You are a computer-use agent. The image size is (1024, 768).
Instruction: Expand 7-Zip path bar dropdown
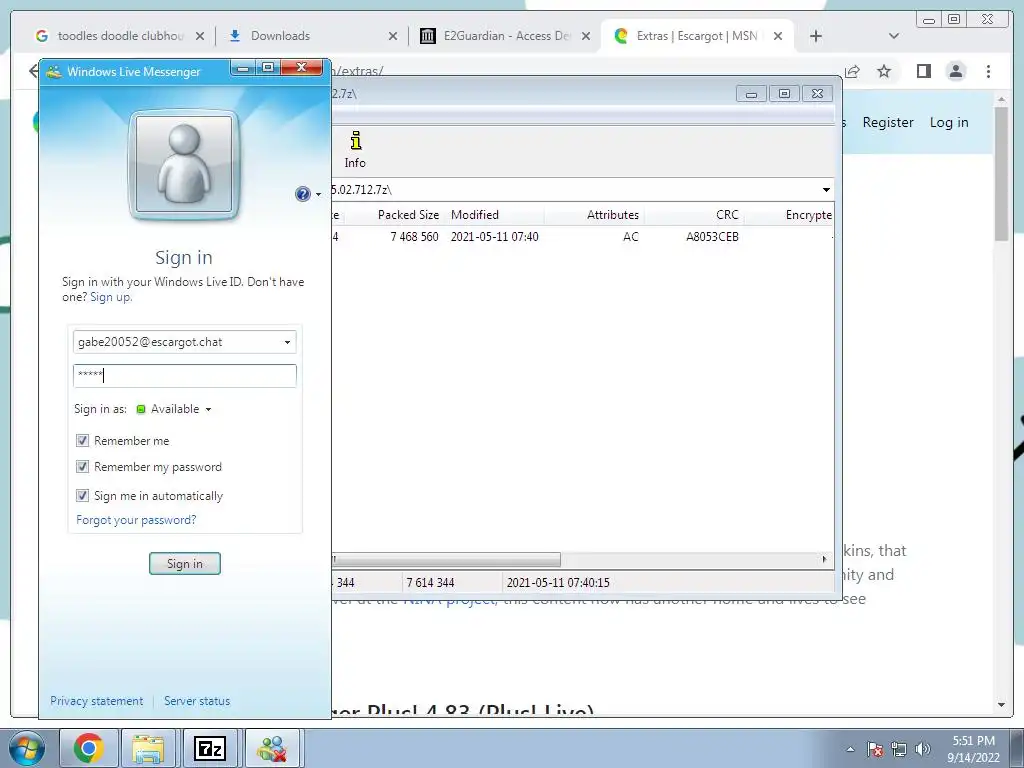826,190
